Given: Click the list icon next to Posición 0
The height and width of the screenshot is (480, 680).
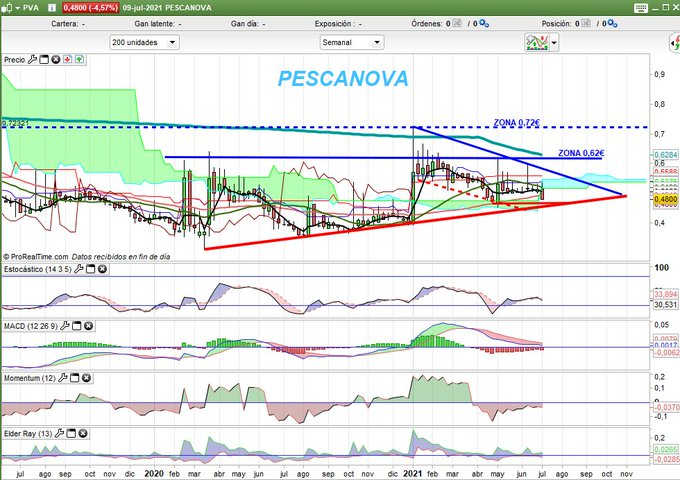Looking at the screenshot, I should pos(586,23).
